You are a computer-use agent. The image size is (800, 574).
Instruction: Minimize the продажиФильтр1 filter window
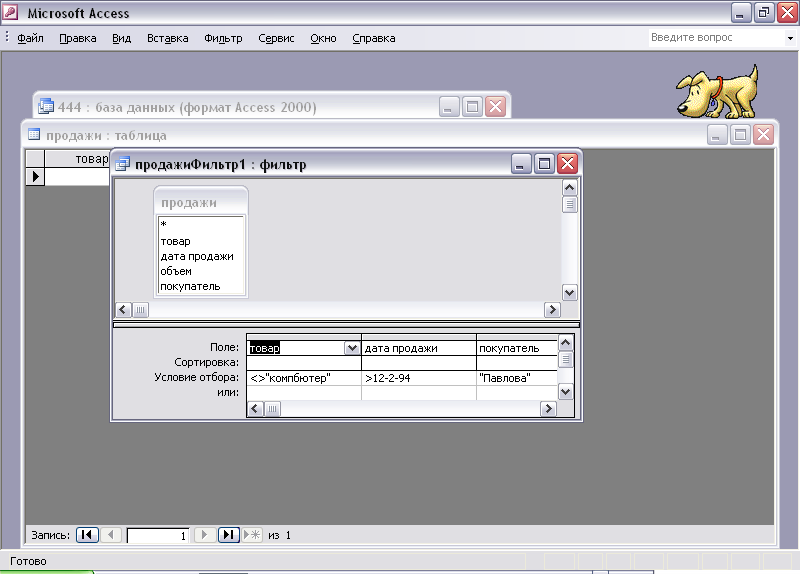click(521, 164)
